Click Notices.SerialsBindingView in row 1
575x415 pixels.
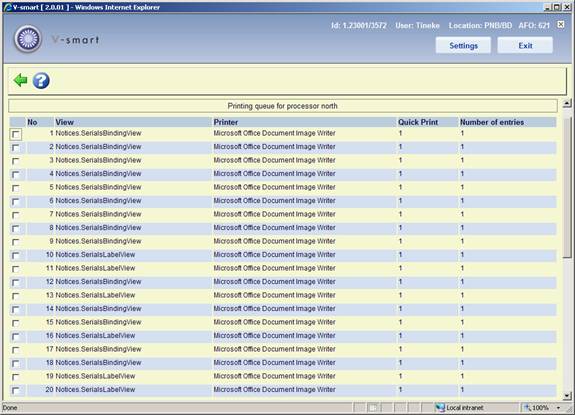point(98,133)
